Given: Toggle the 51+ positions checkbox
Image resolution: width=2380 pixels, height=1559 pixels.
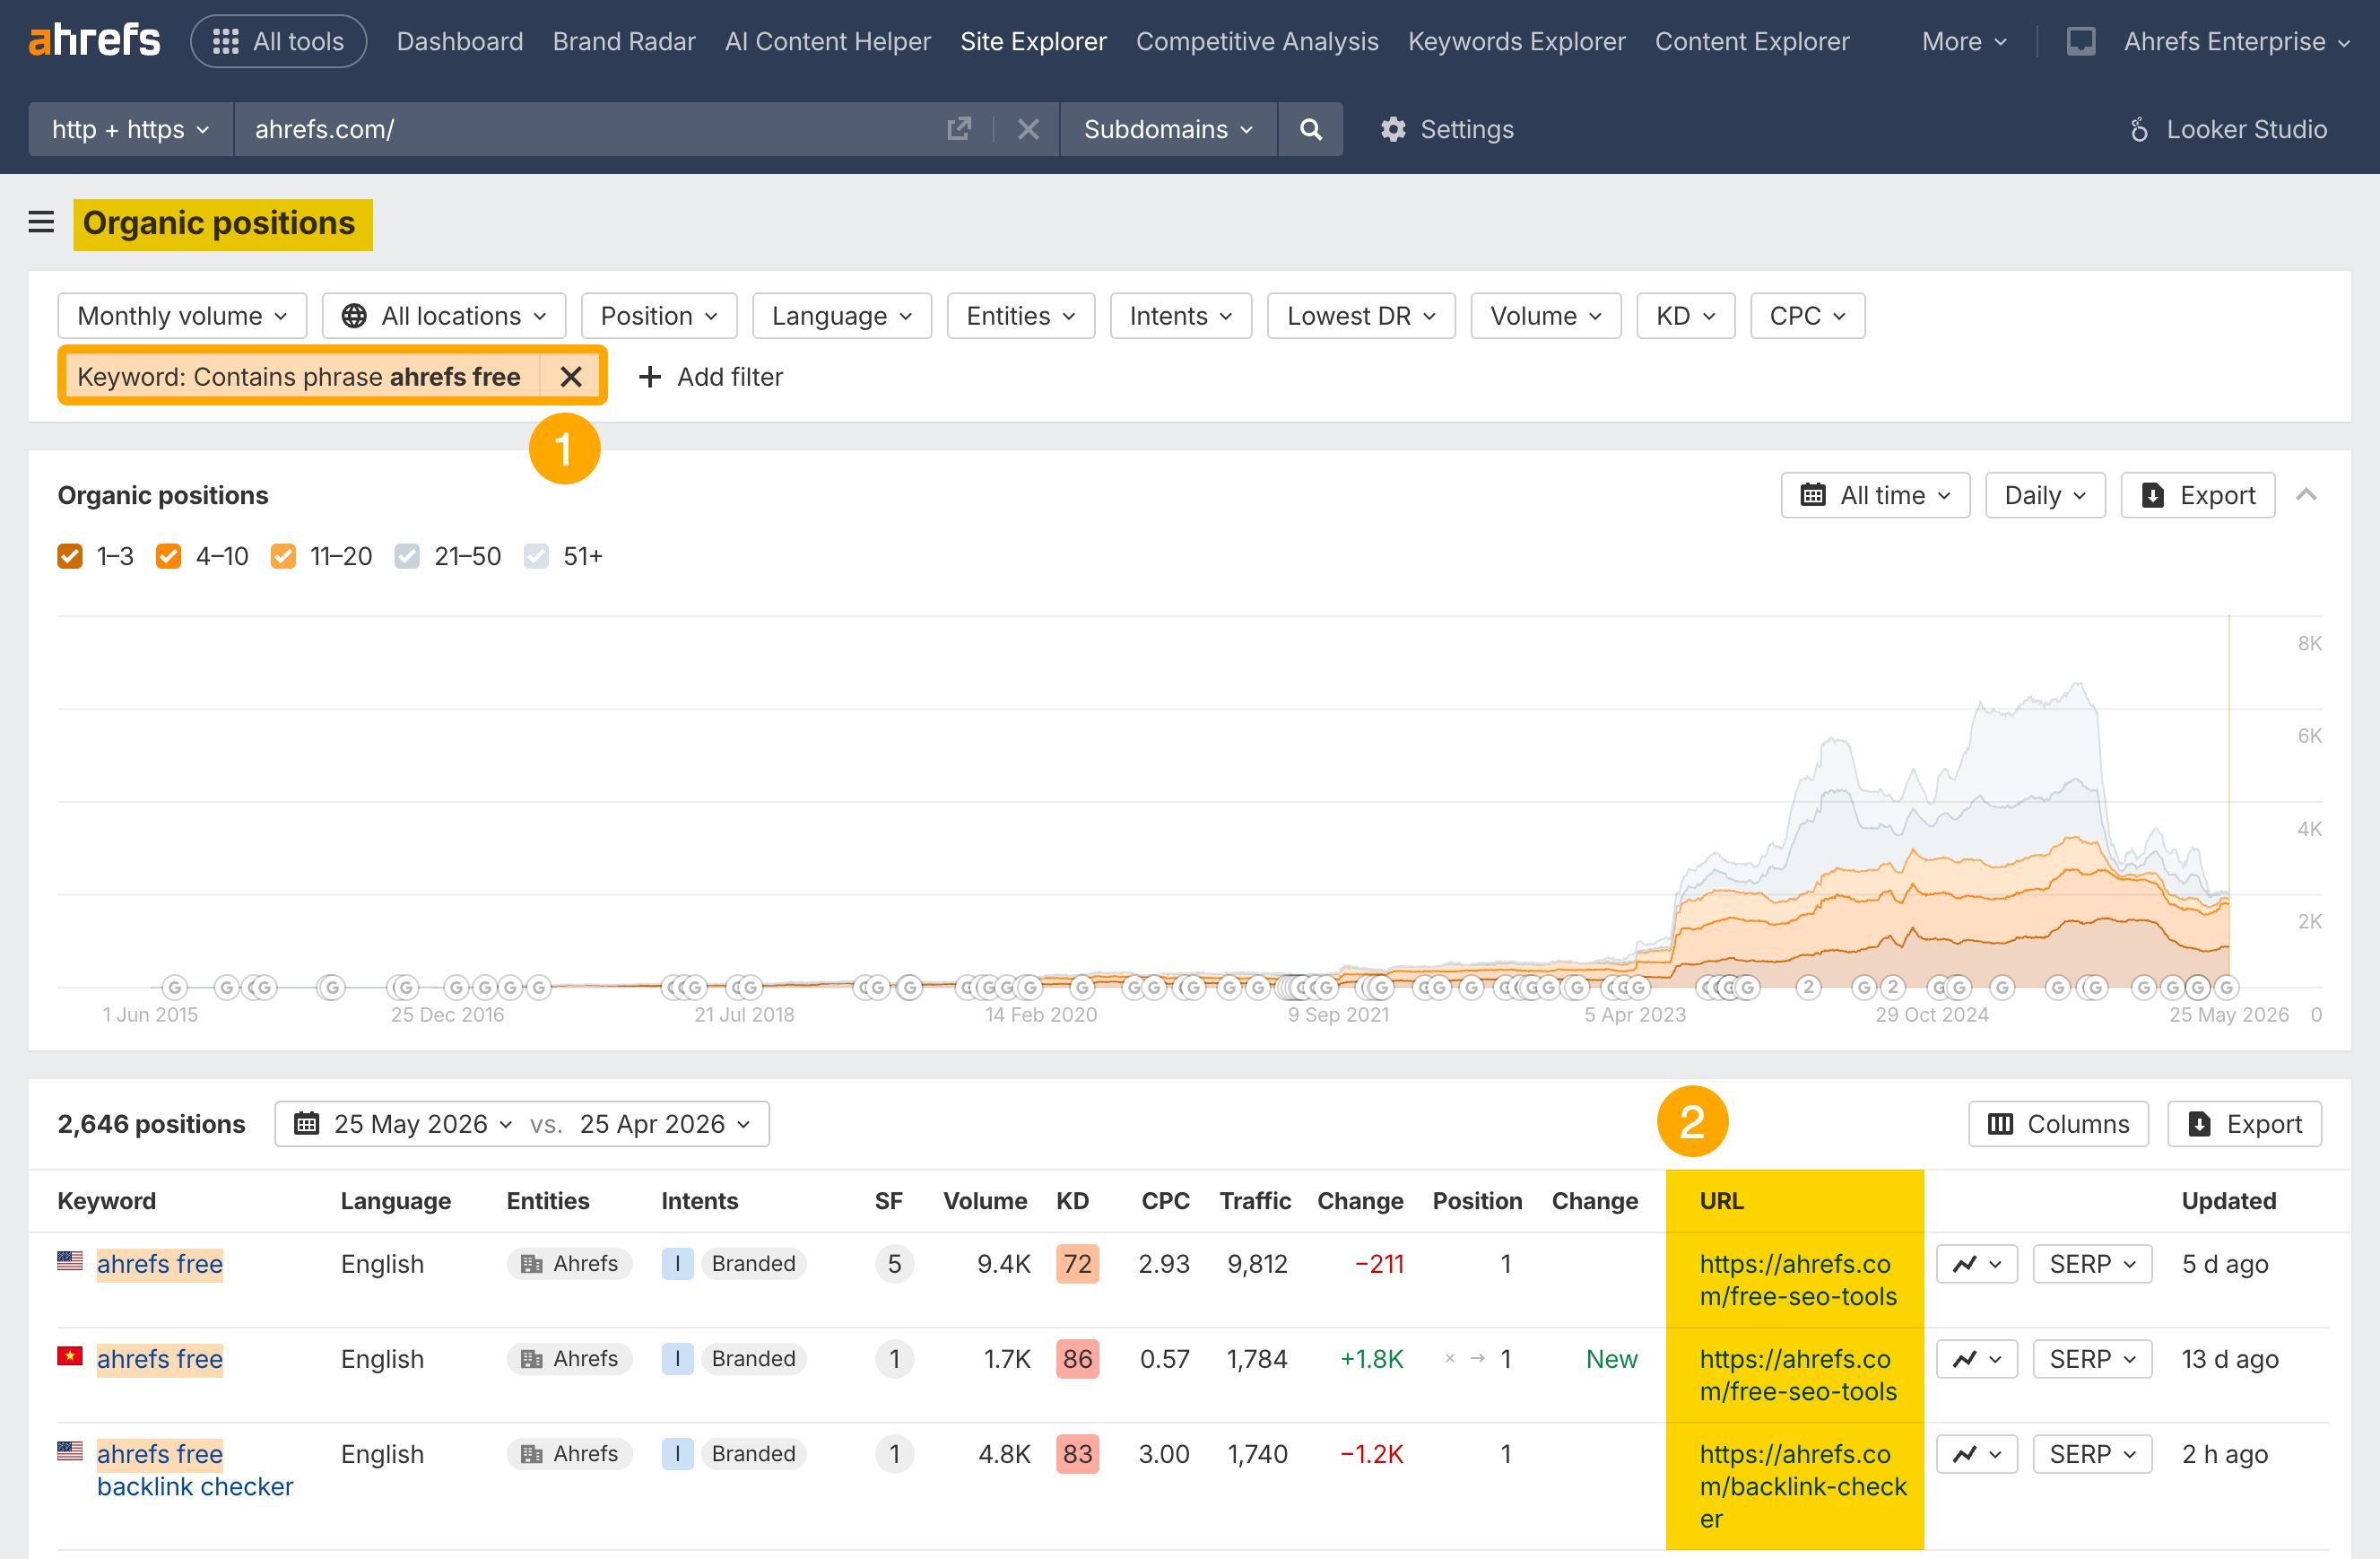Looking at the screenshot, I should pos(536,556).
